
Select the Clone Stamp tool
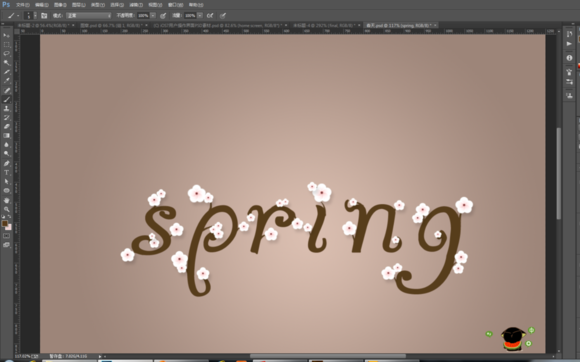6,108
